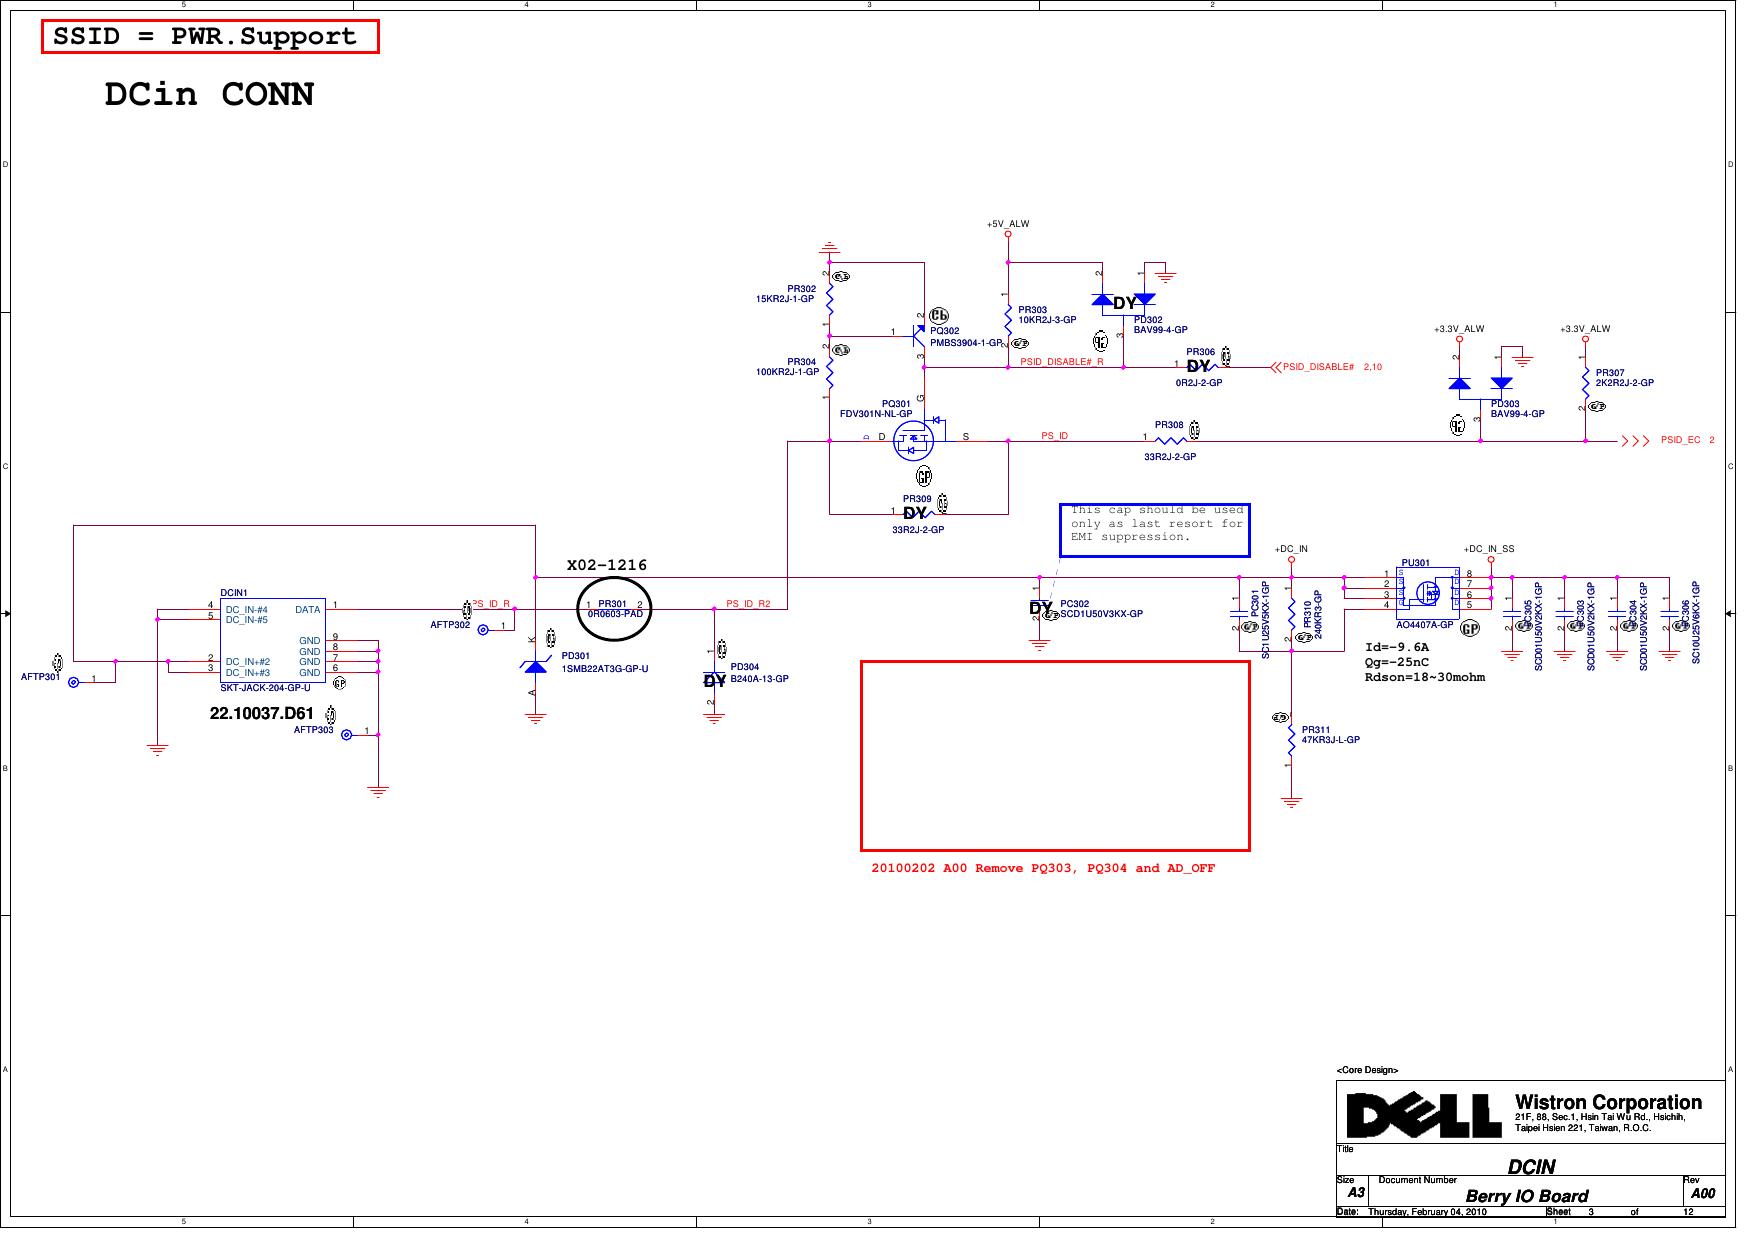This screenshot has width=1755, height=1240.
Task: Select the FDV301N-NL-GP part name label
Action: tap(876, 414)
